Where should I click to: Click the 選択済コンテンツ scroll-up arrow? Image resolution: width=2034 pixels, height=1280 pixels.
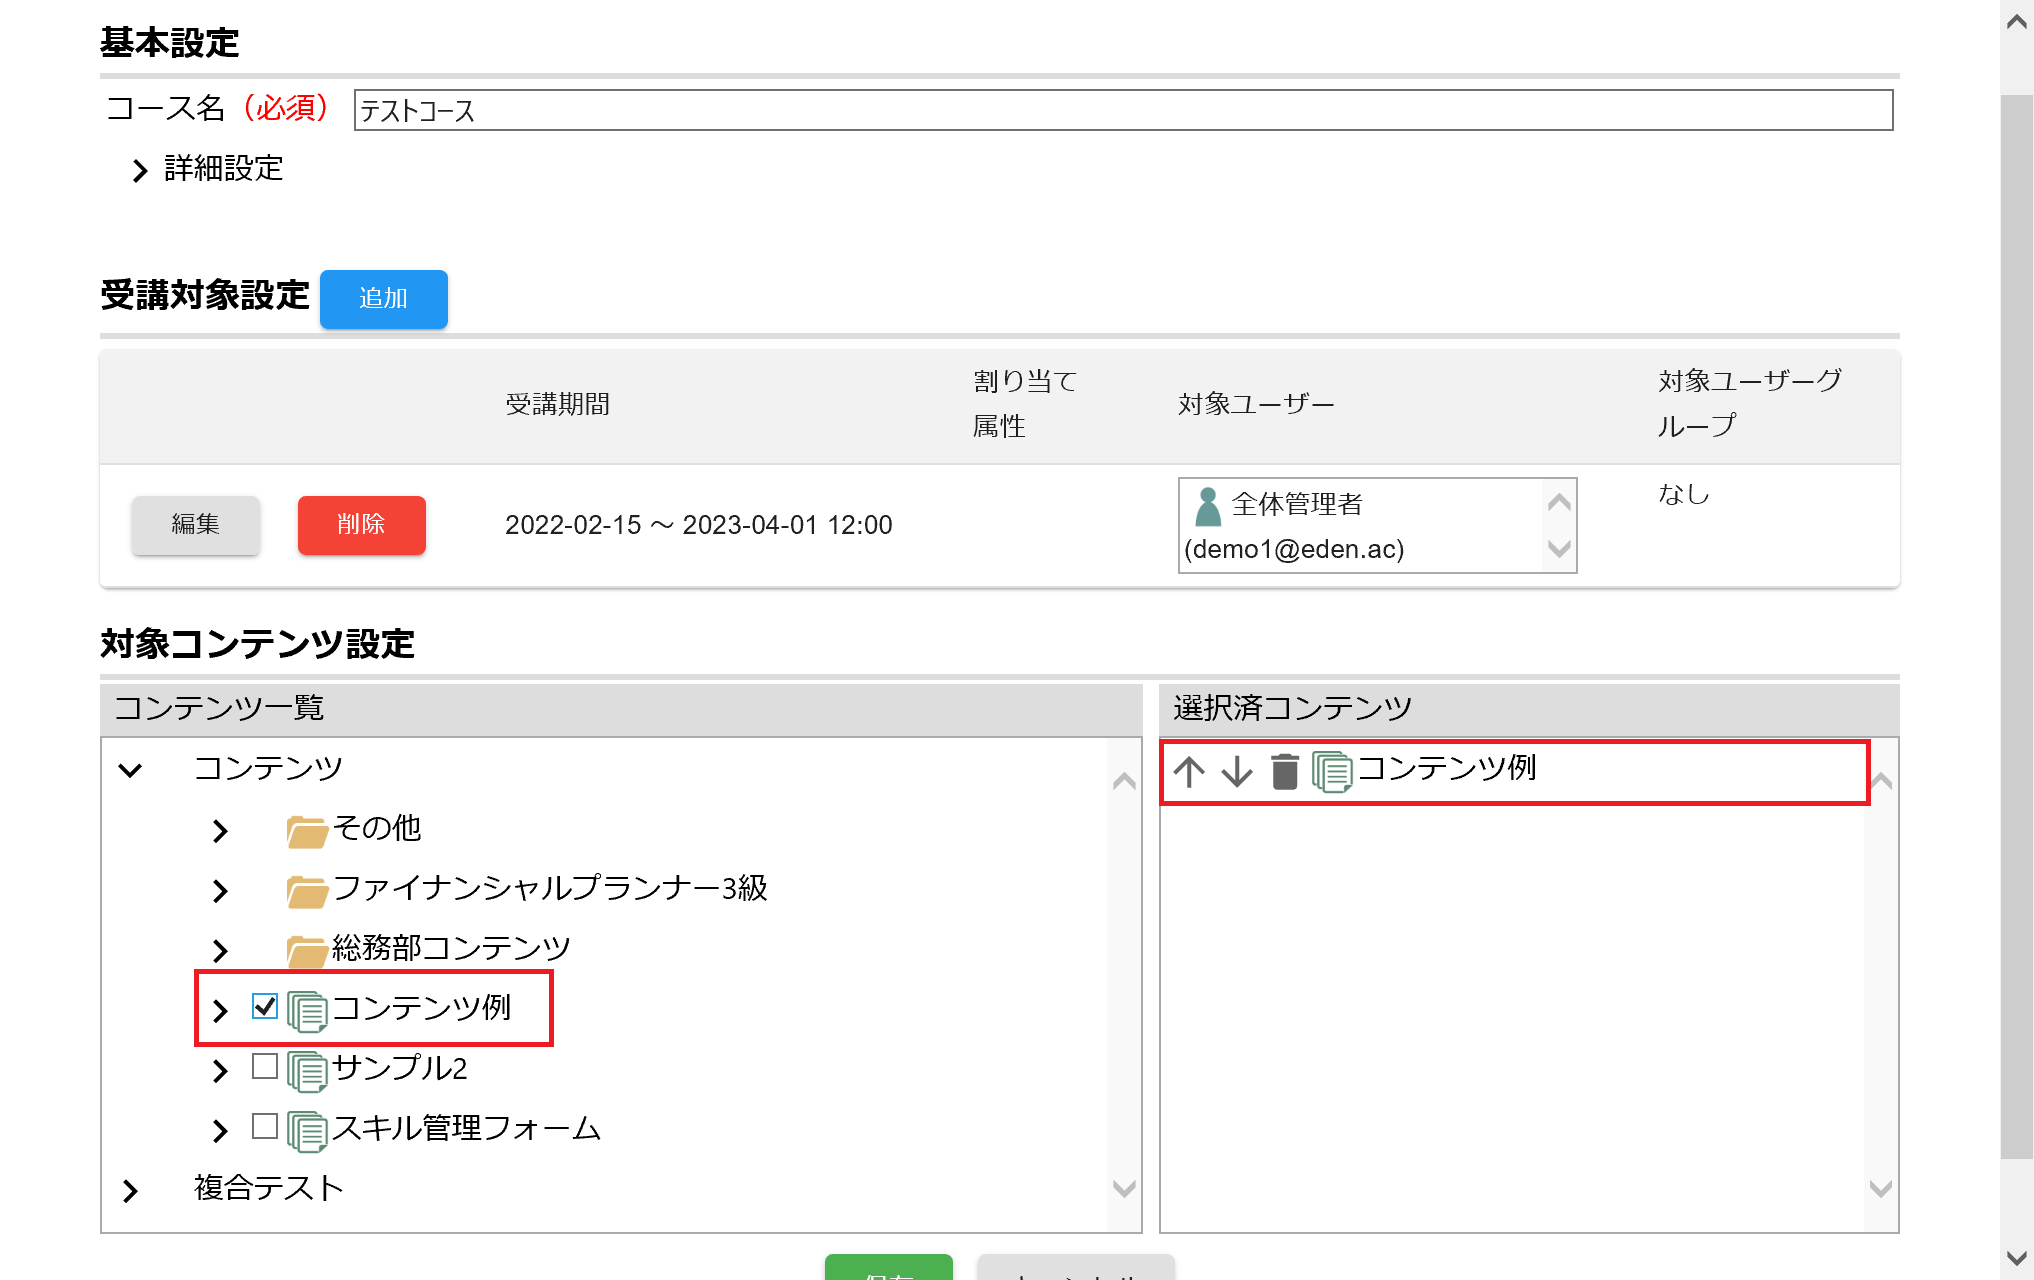[1880, 781]
